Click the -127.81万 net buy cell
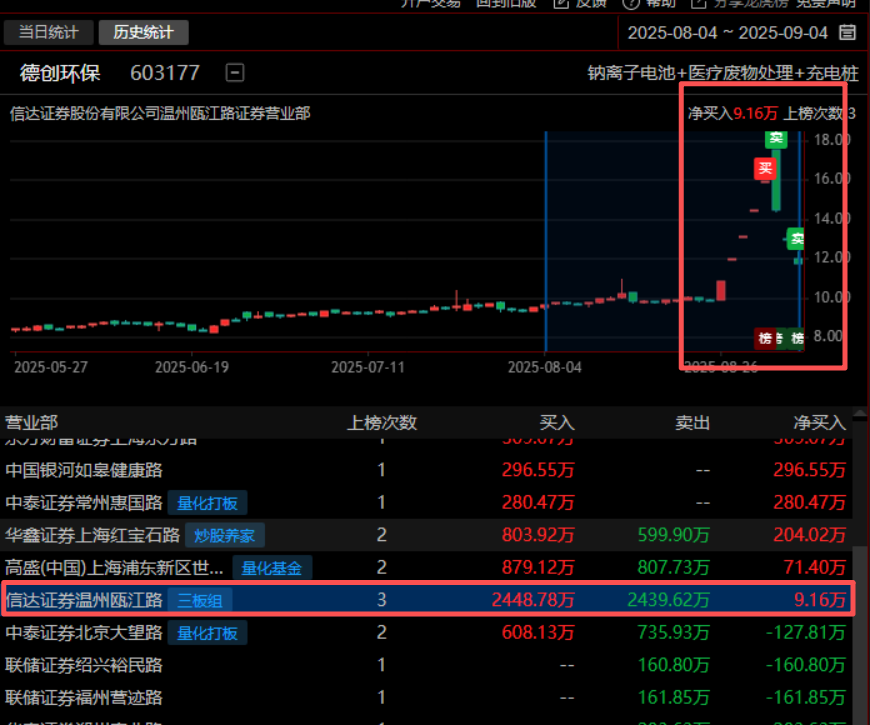Screen dimensions: 870x725 click(x=806, y=632)
